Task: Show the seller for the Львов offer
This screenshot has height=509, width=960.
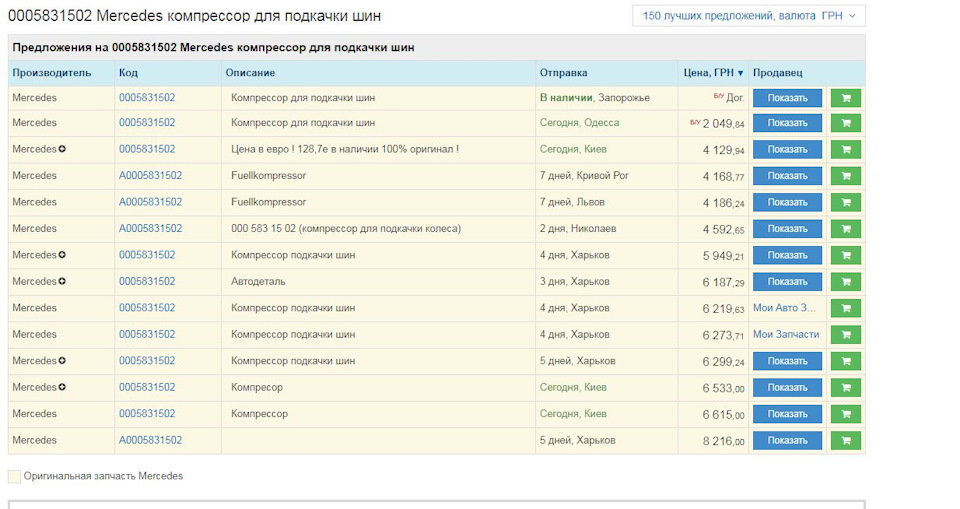Action: pyautogui.click(x=787, y=202)
